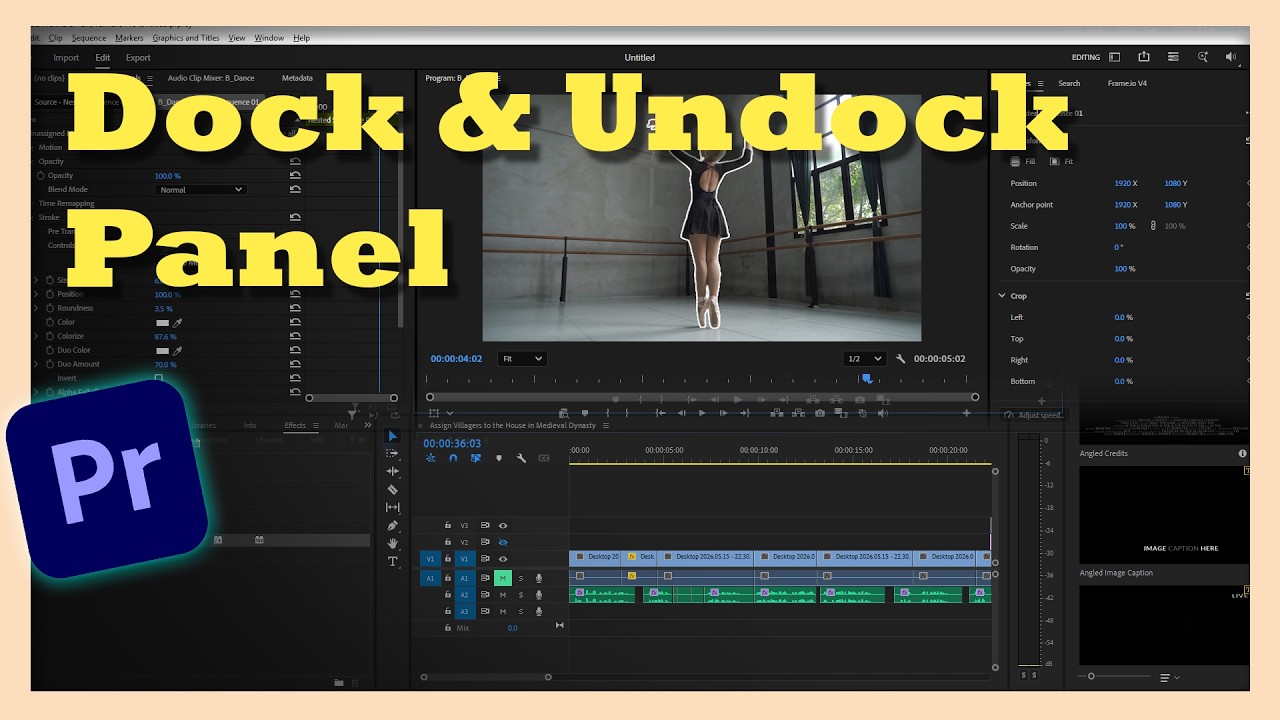This screenshot has height=720, width=1280.
Task: Select the Selection tool arrow
Action: point(393,436)
